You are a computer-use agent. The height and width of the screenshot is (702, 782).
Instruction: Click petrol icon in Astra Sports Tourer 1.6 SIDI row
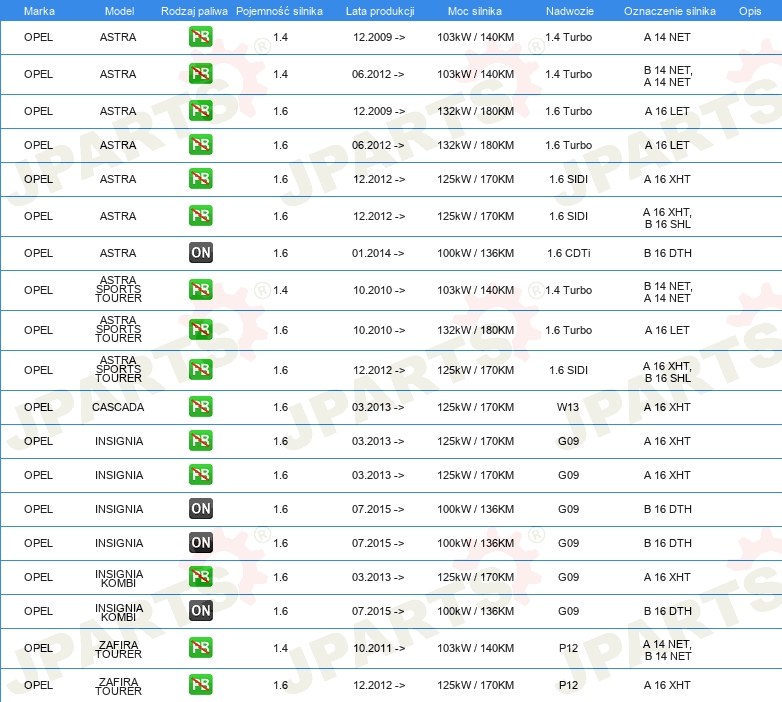[x=200, y=369]
